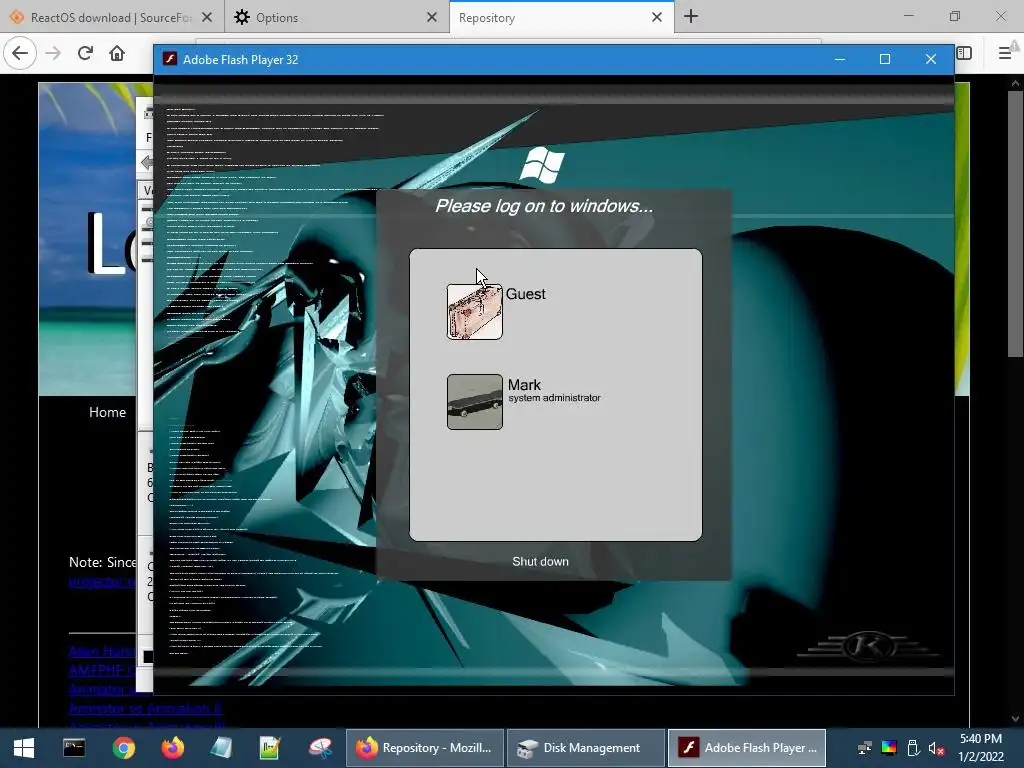Screen dimensions: 1024x768
Task: Open the Firefox hamburger menu
Action: 1005,53
